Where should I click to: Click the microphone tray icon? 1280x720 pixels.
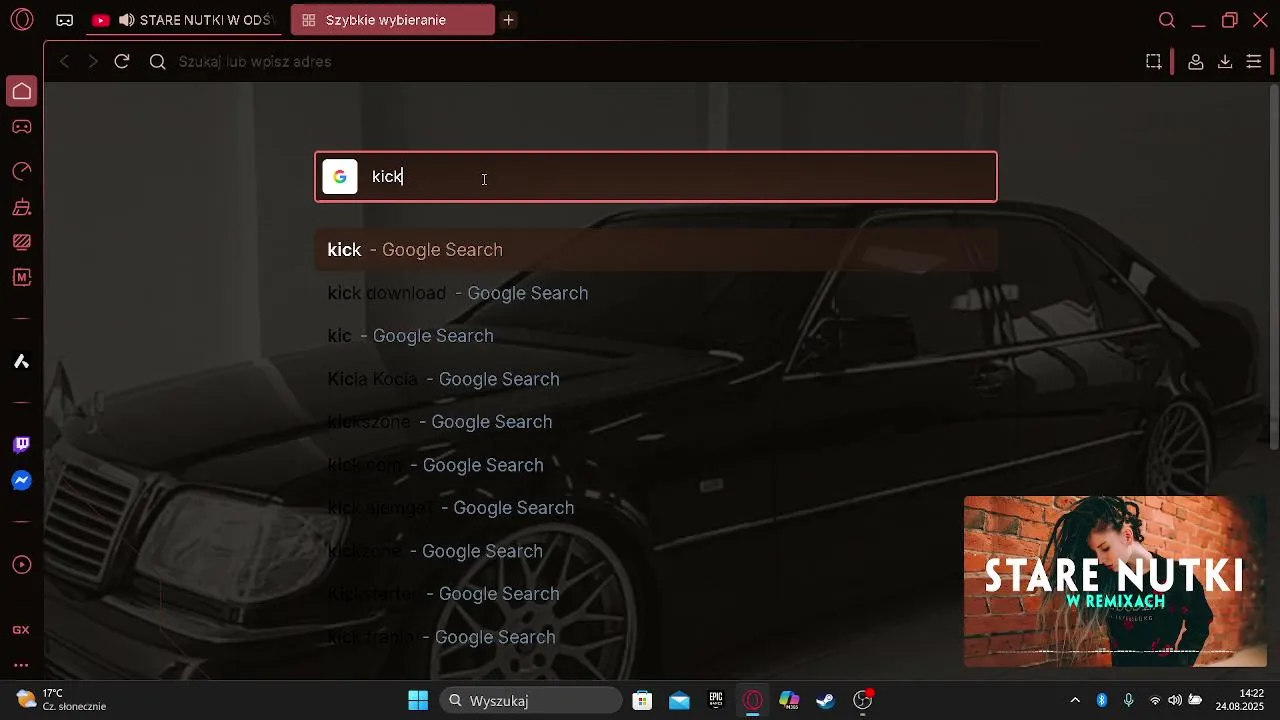coord(1129,700)
